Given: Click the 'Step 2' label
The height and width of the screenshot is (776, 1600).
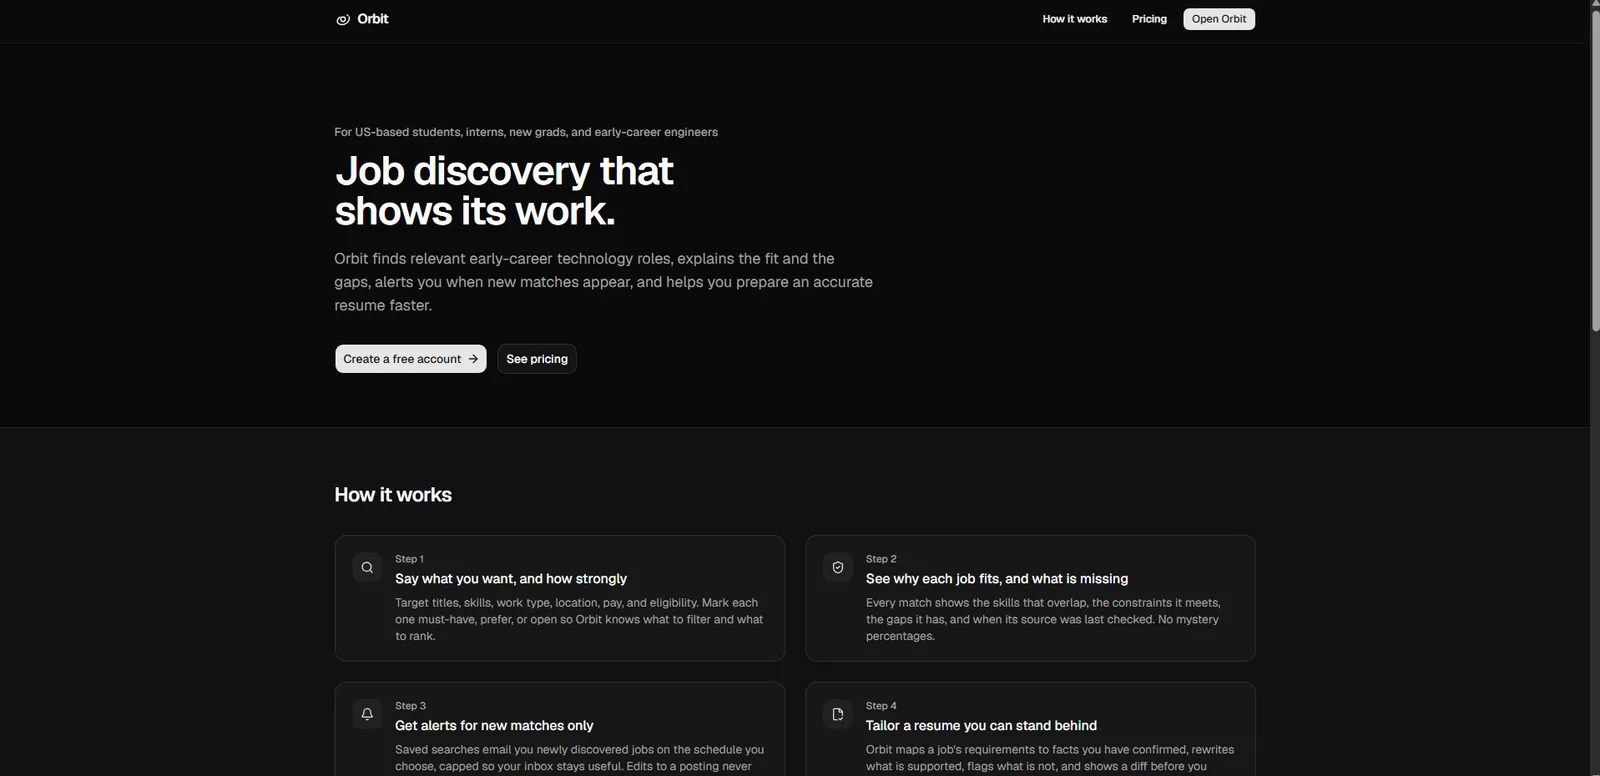Looking at the screenshot, I should 881,559.
